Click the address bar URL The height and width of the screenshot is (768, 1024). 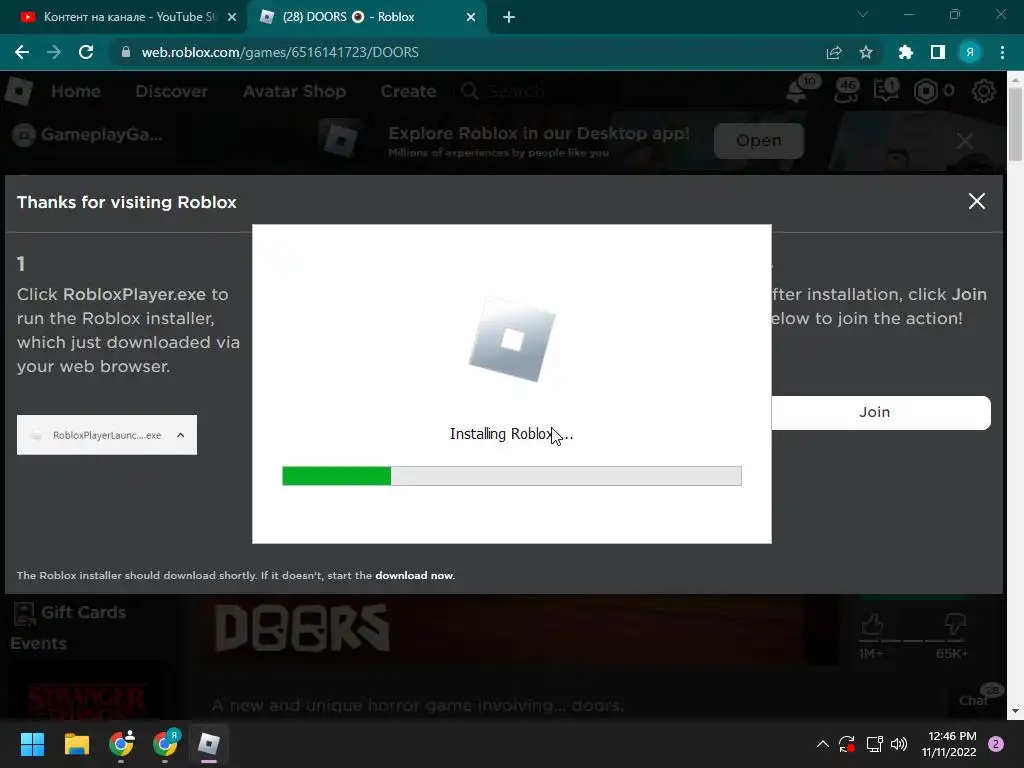pos(280,52)
